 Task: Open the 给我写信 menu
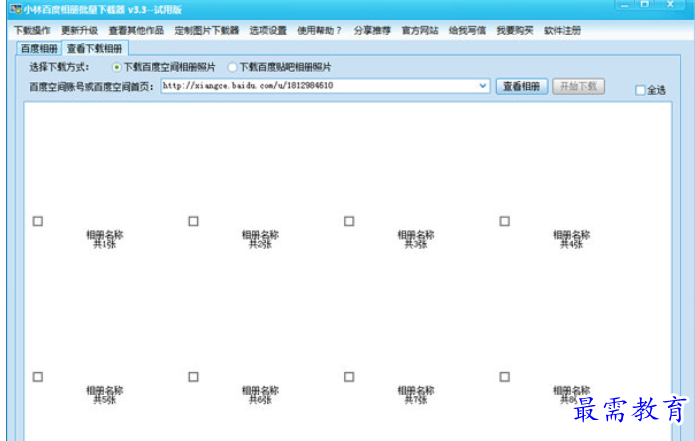467,31
